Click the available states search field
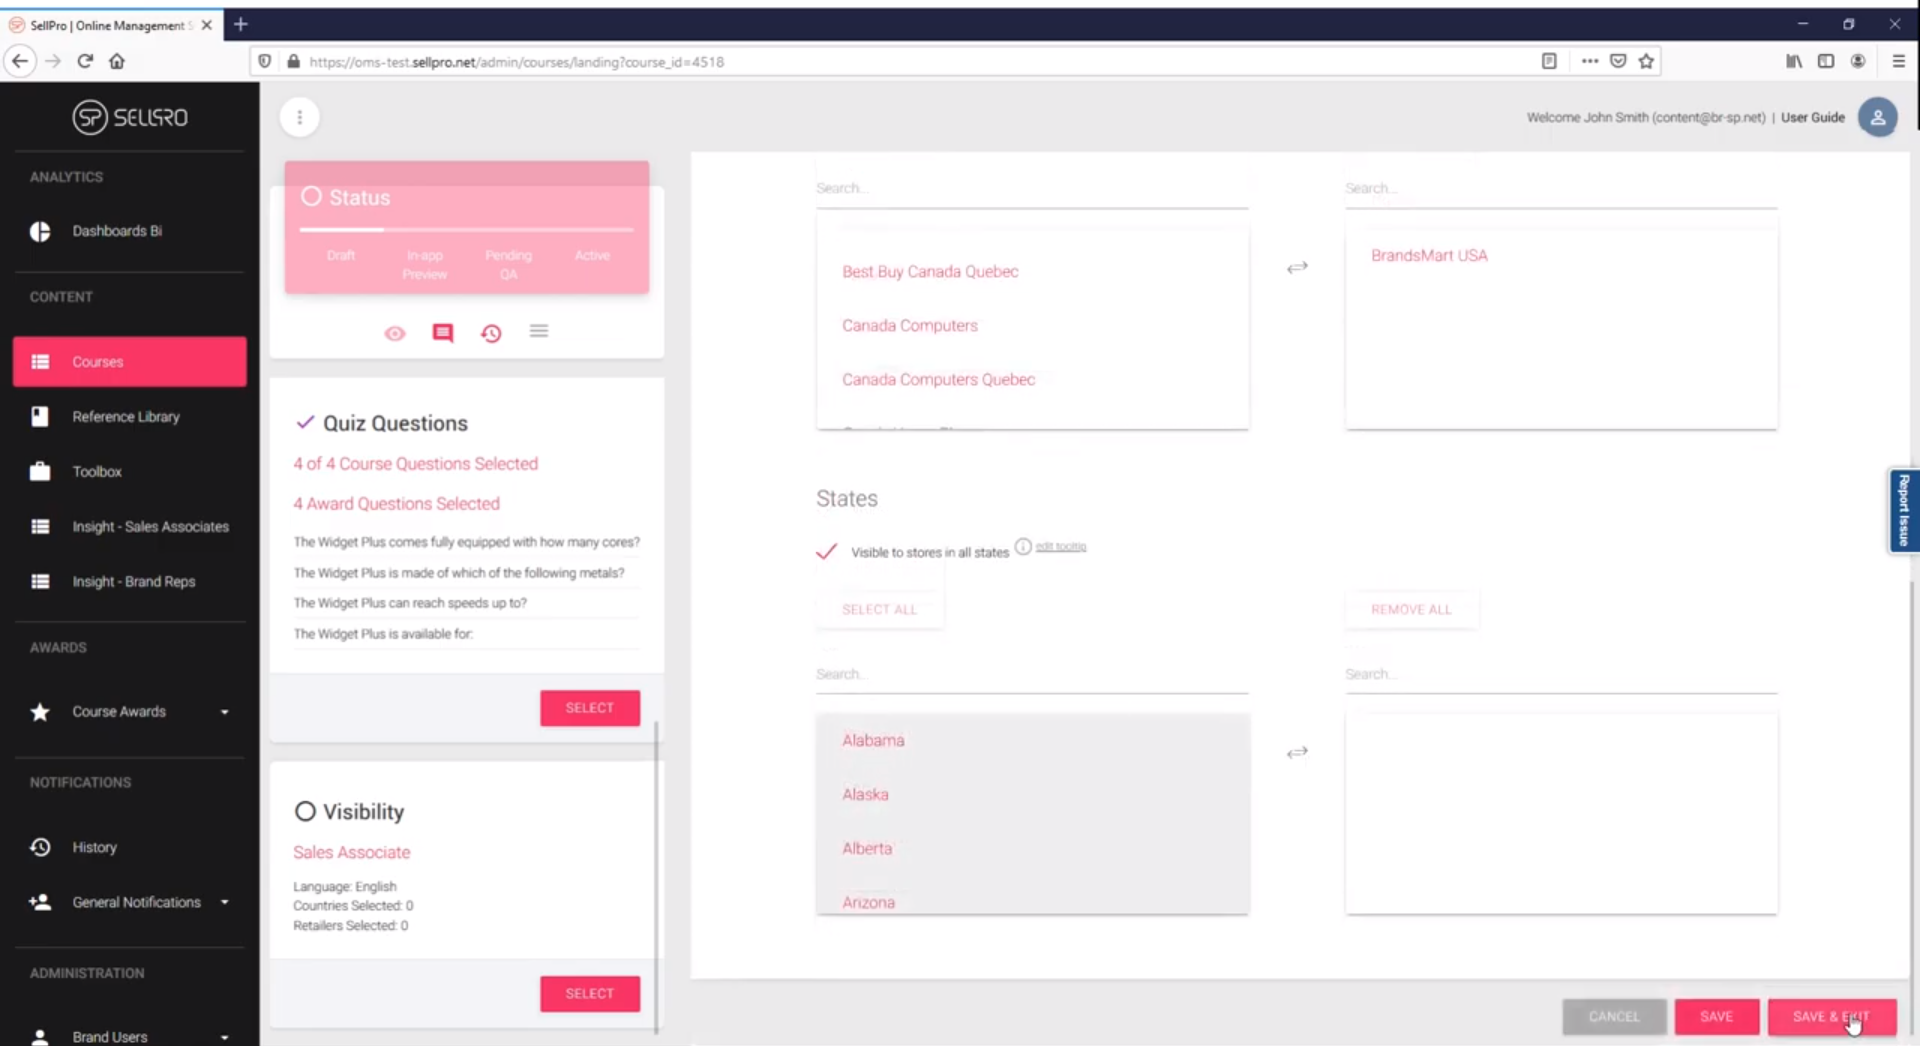This screenshot has width=1920, height=1046. click(x=1032, y=674)
